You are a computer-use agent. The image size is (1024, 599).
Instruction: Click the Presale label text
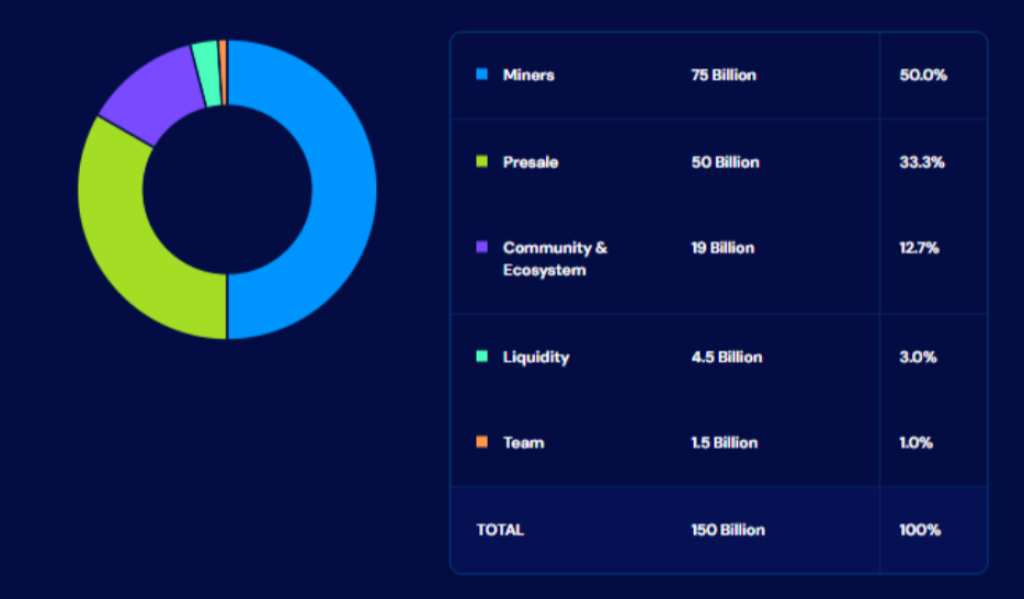pos(526,162)
